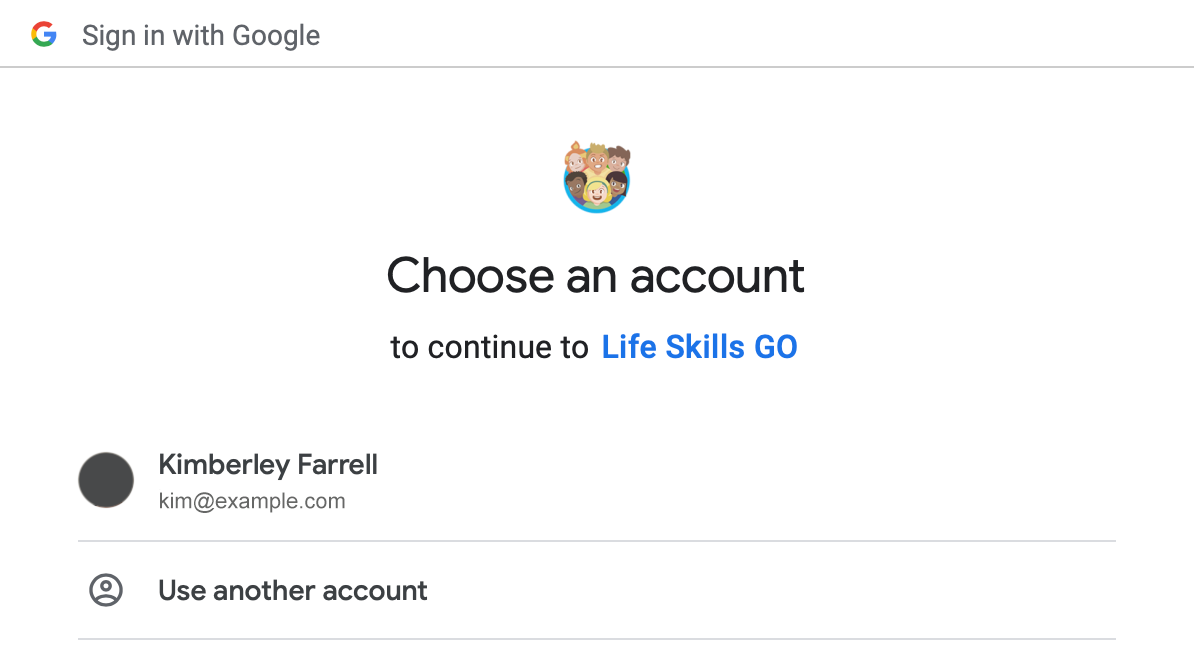The height and width of the screenshot is (648, 1194).
Task: Select Kimberley Farrell's grey profile avatar
Action: (106, 480)
